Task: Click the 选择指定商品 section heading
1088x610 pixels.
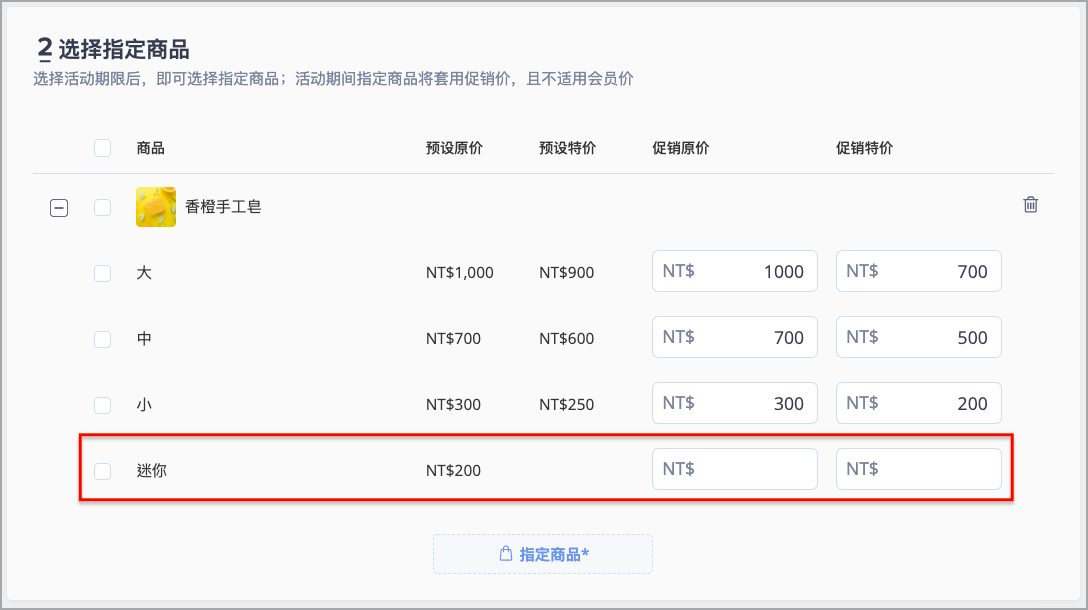Action: point(124,49)
